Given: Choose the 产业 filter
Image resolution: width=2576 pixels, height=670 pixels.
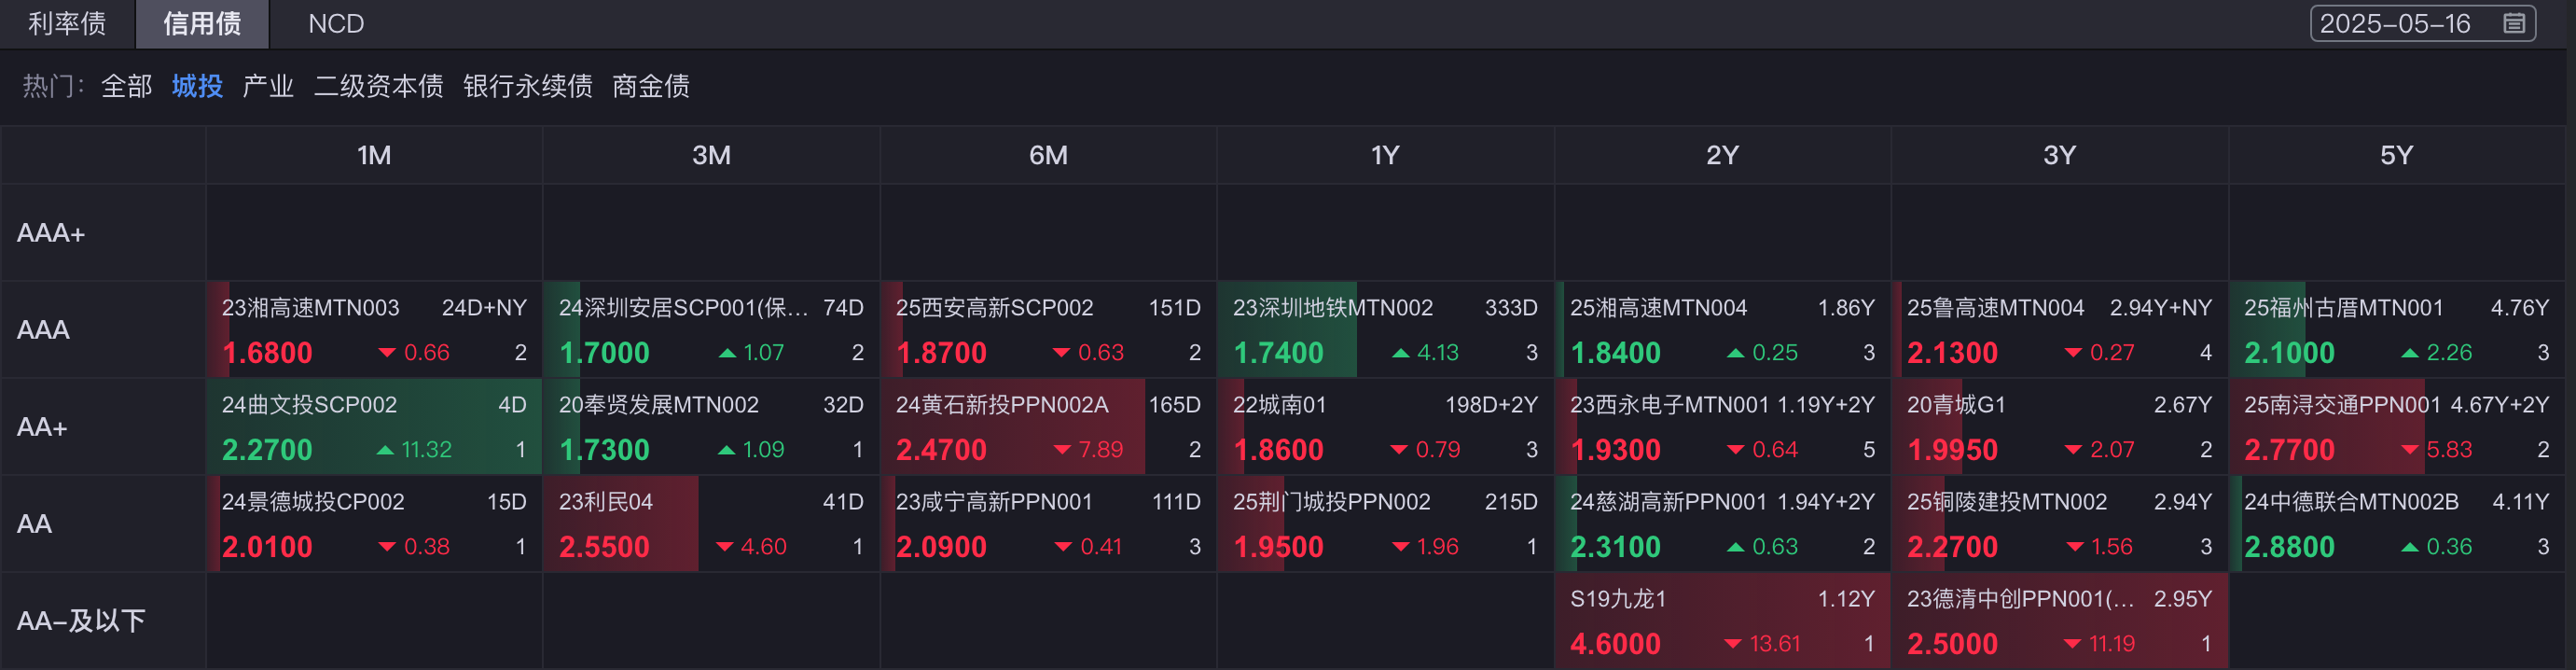Looking at the screenshot, I should (268, 87).
